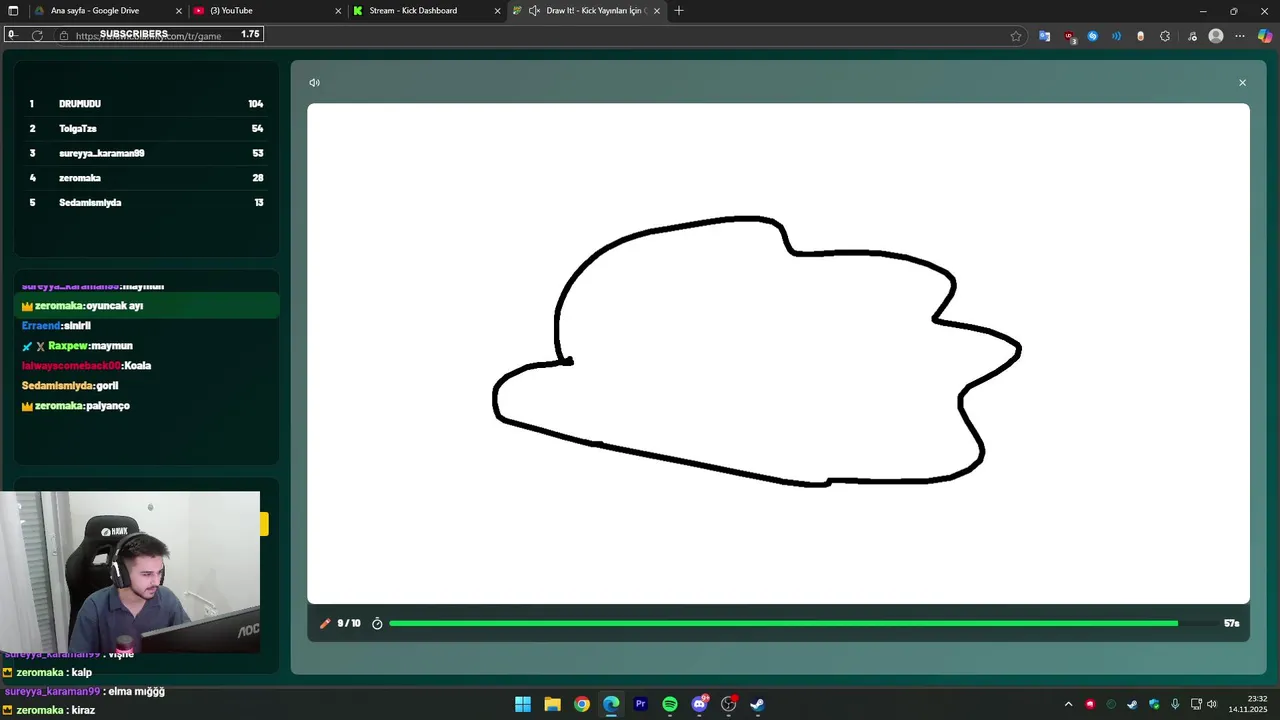Mute the game sound using speaker icon
Image resolution: width=1280 pixels, height=720 pixels.
click(314, 83)
